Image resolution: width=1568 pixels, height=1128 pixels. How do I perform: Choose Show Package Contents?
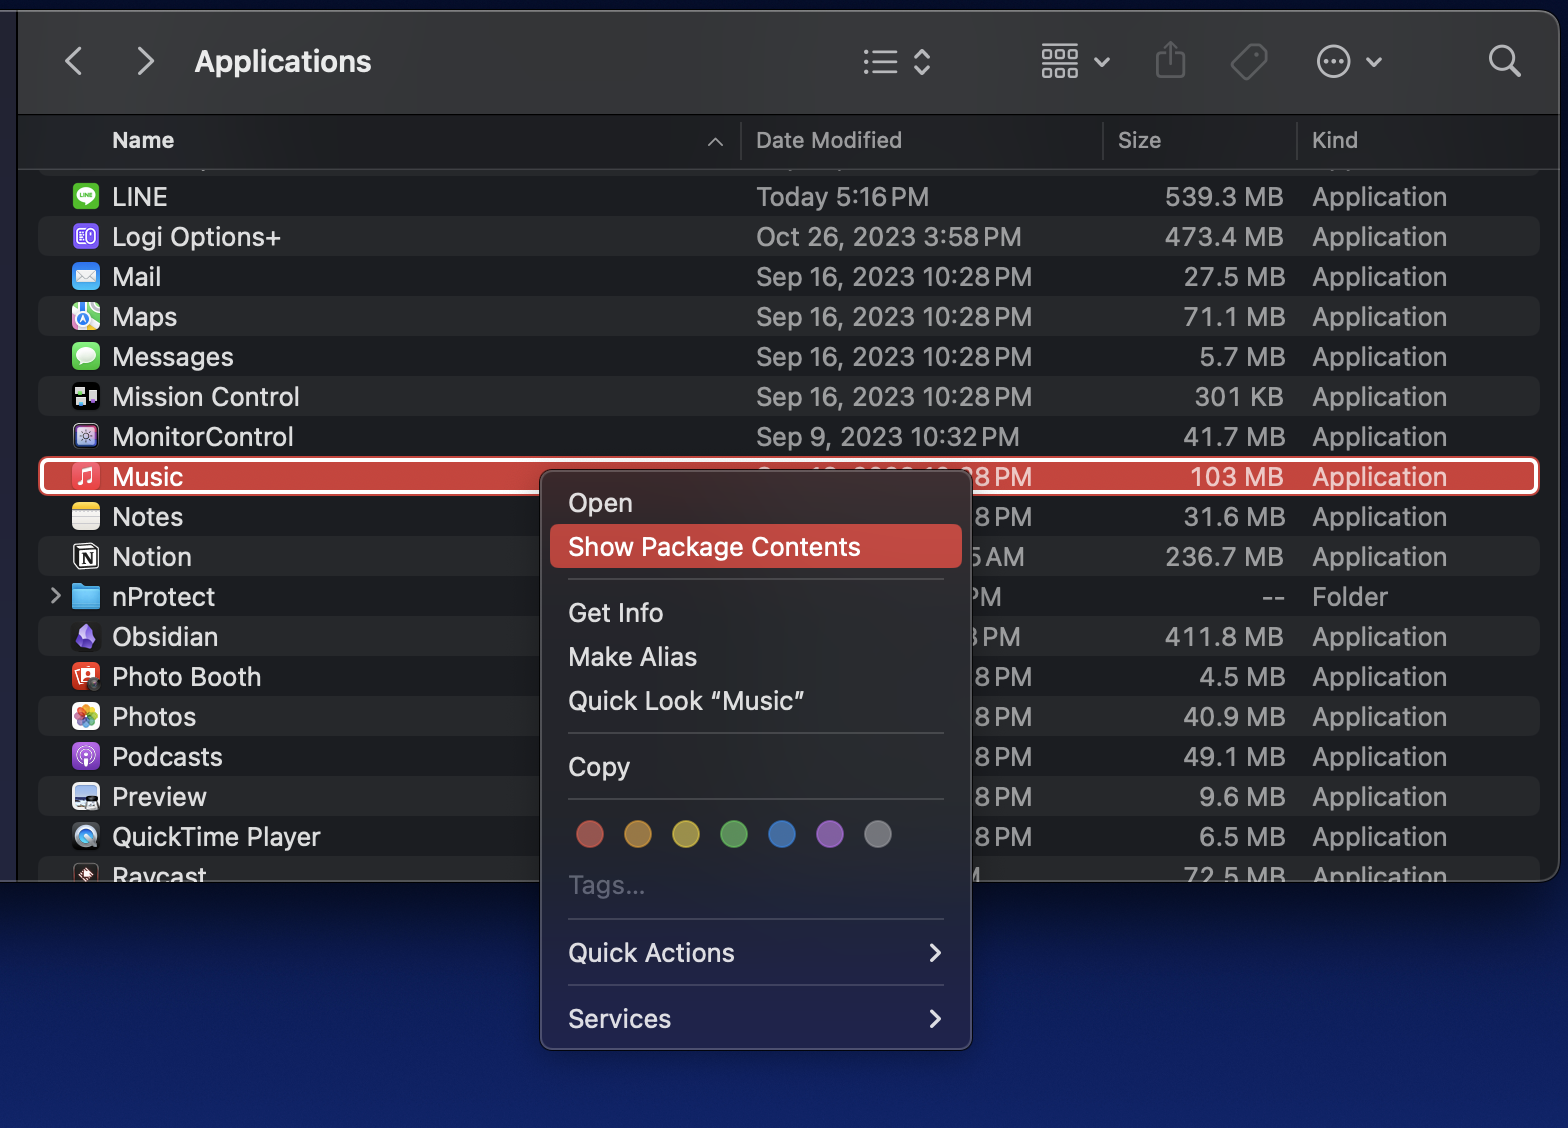[756, 547]
